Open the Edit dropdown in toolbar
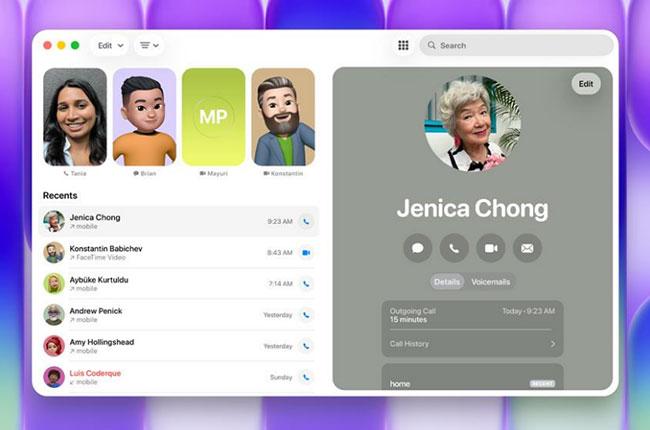The width and height of the screenshot is (650, 430). [108, 45]
